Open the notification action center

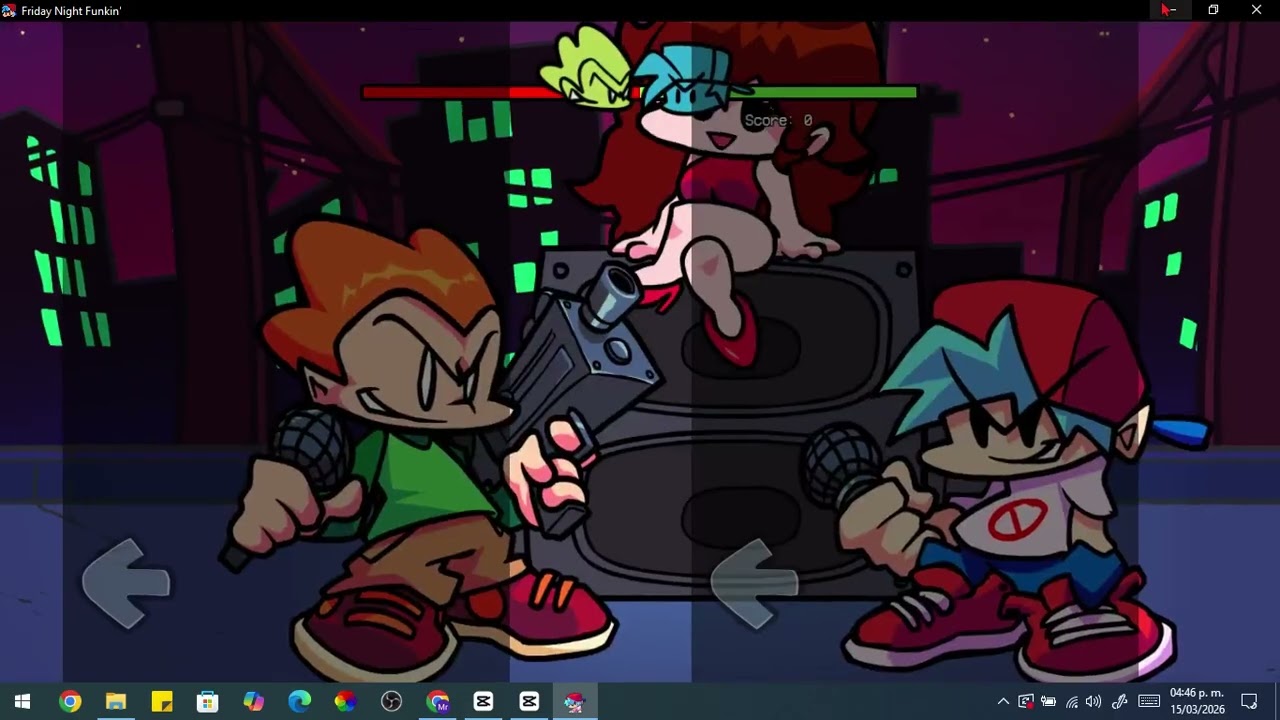coord(1249,702)
